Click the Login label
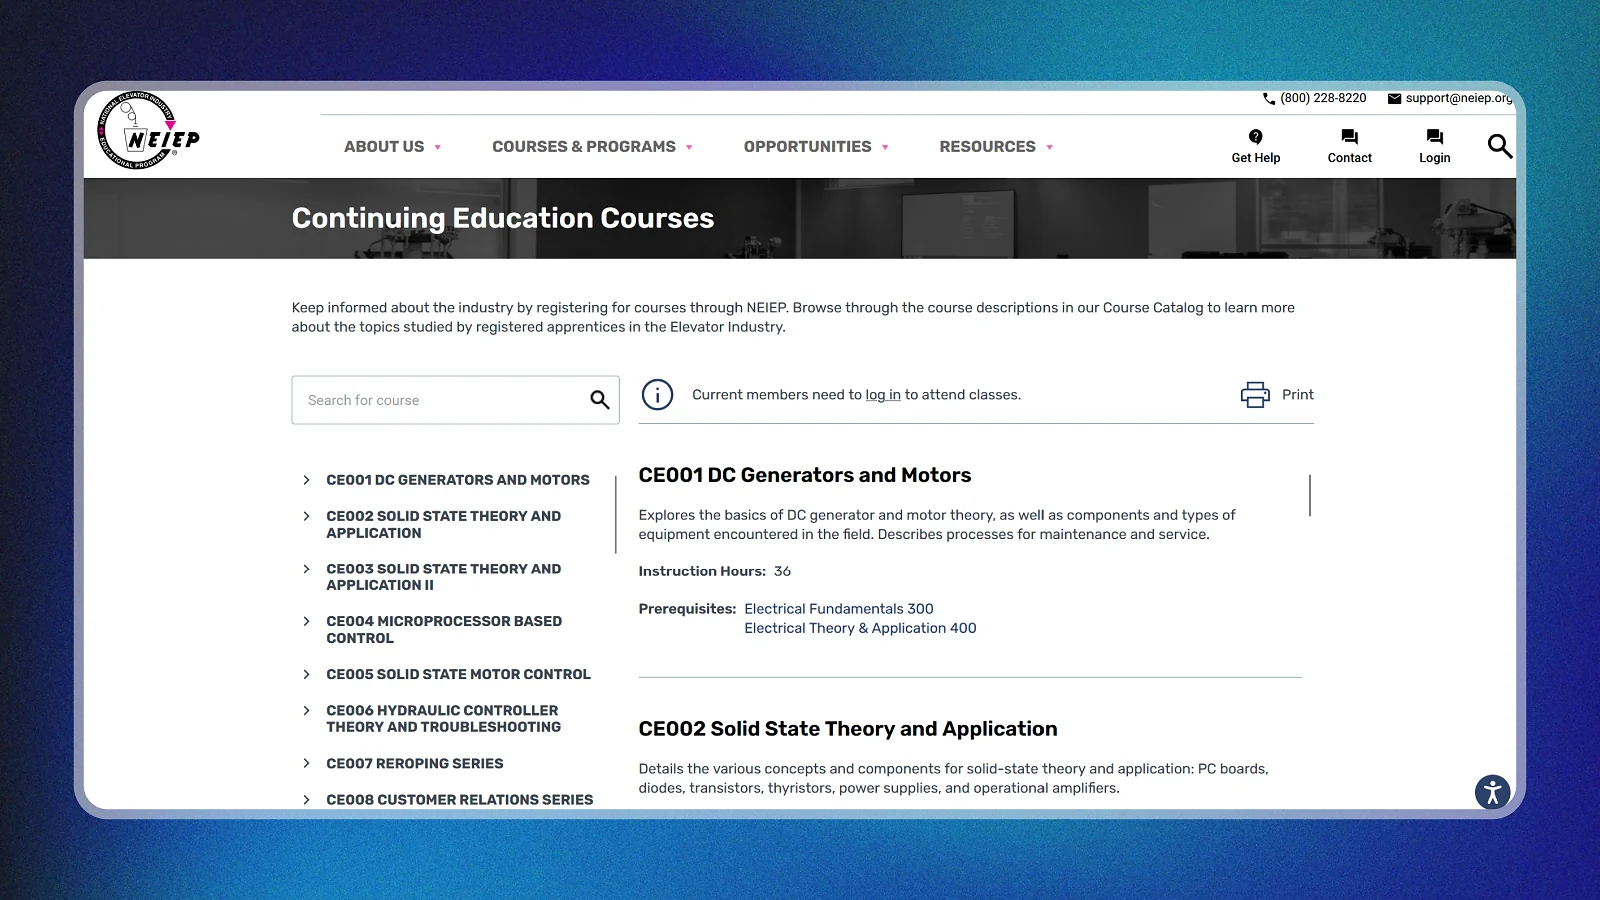Image resolution: width=1600 pixels, height=900 pixels. coord(1435,158)
